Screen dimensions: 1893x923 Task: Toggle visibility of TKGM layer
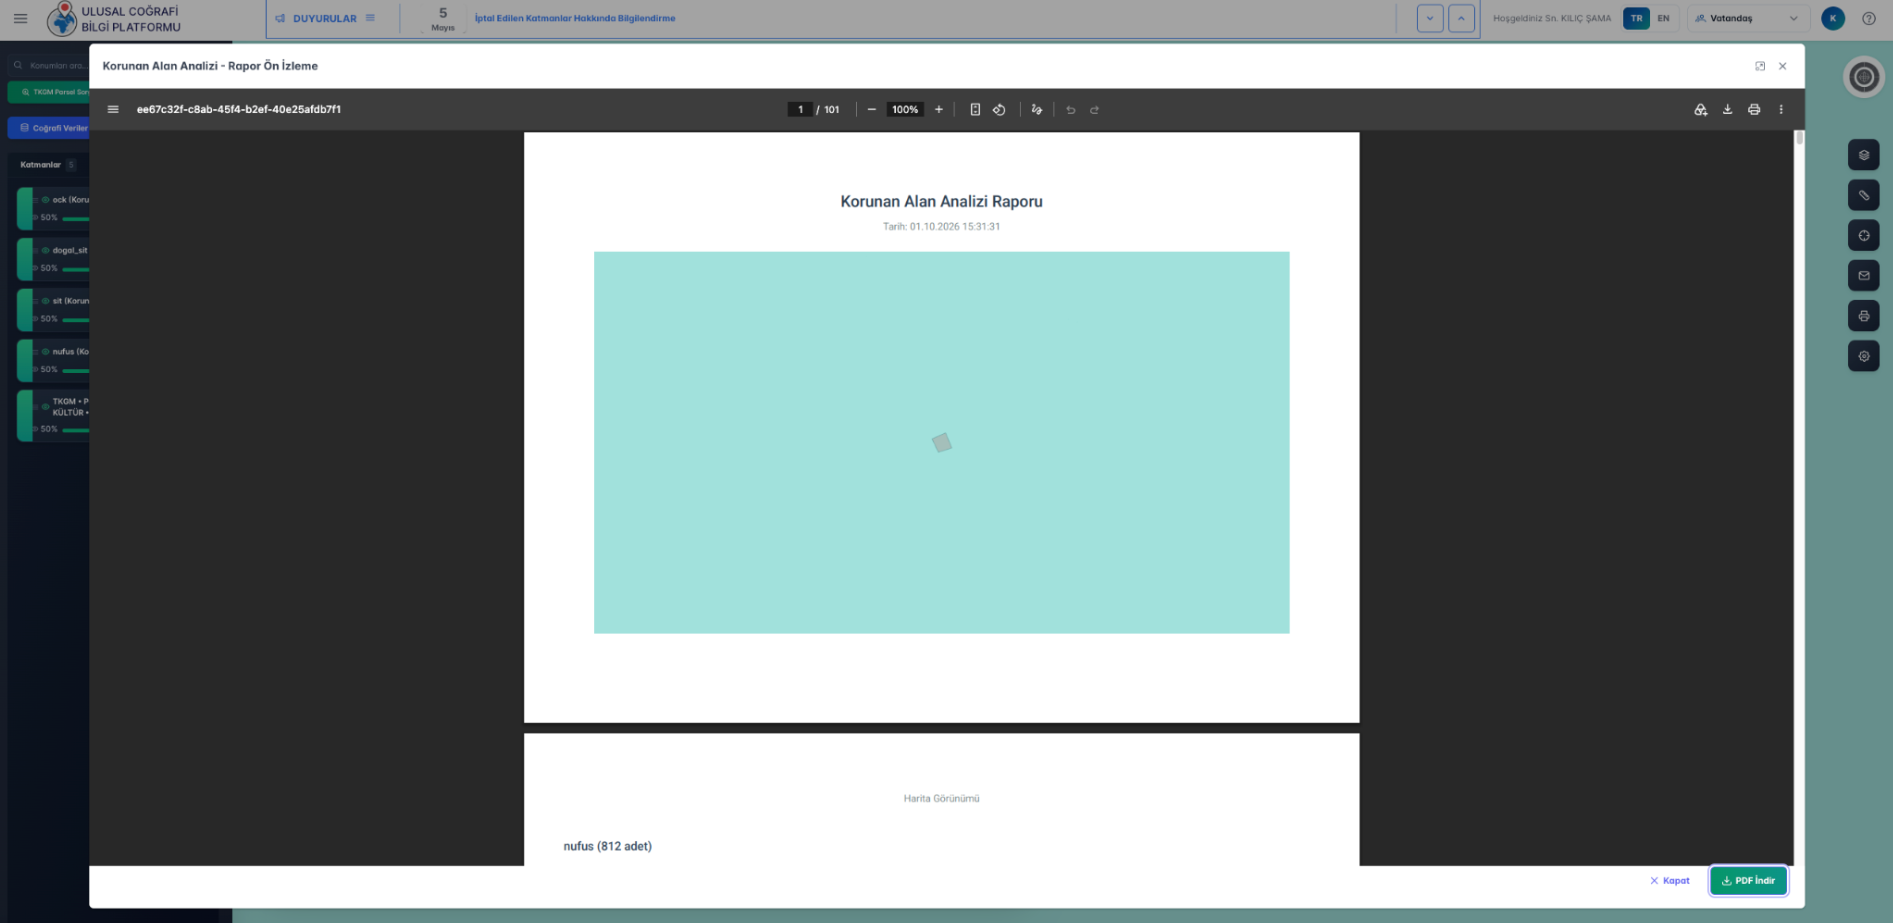(x=45, y=407)
